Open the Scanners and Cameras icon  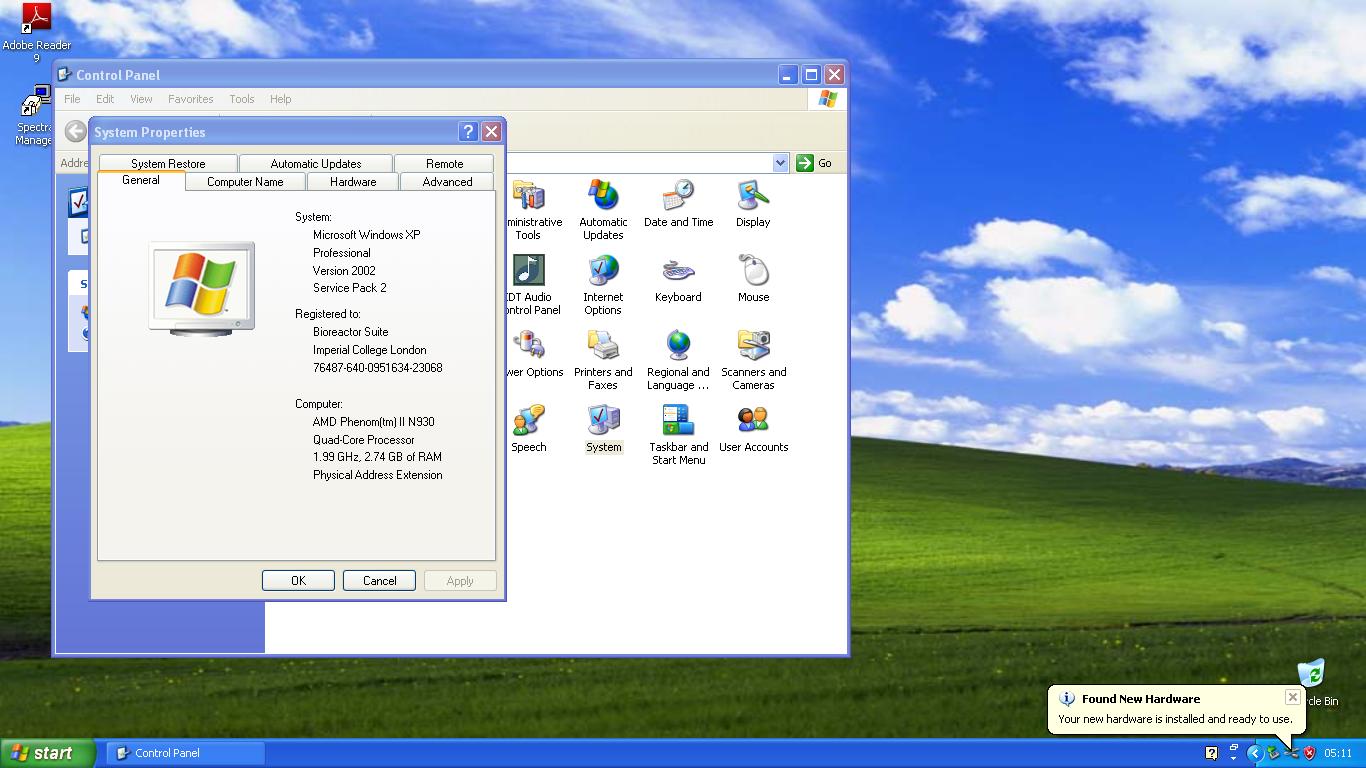click(x=753, y=360)
